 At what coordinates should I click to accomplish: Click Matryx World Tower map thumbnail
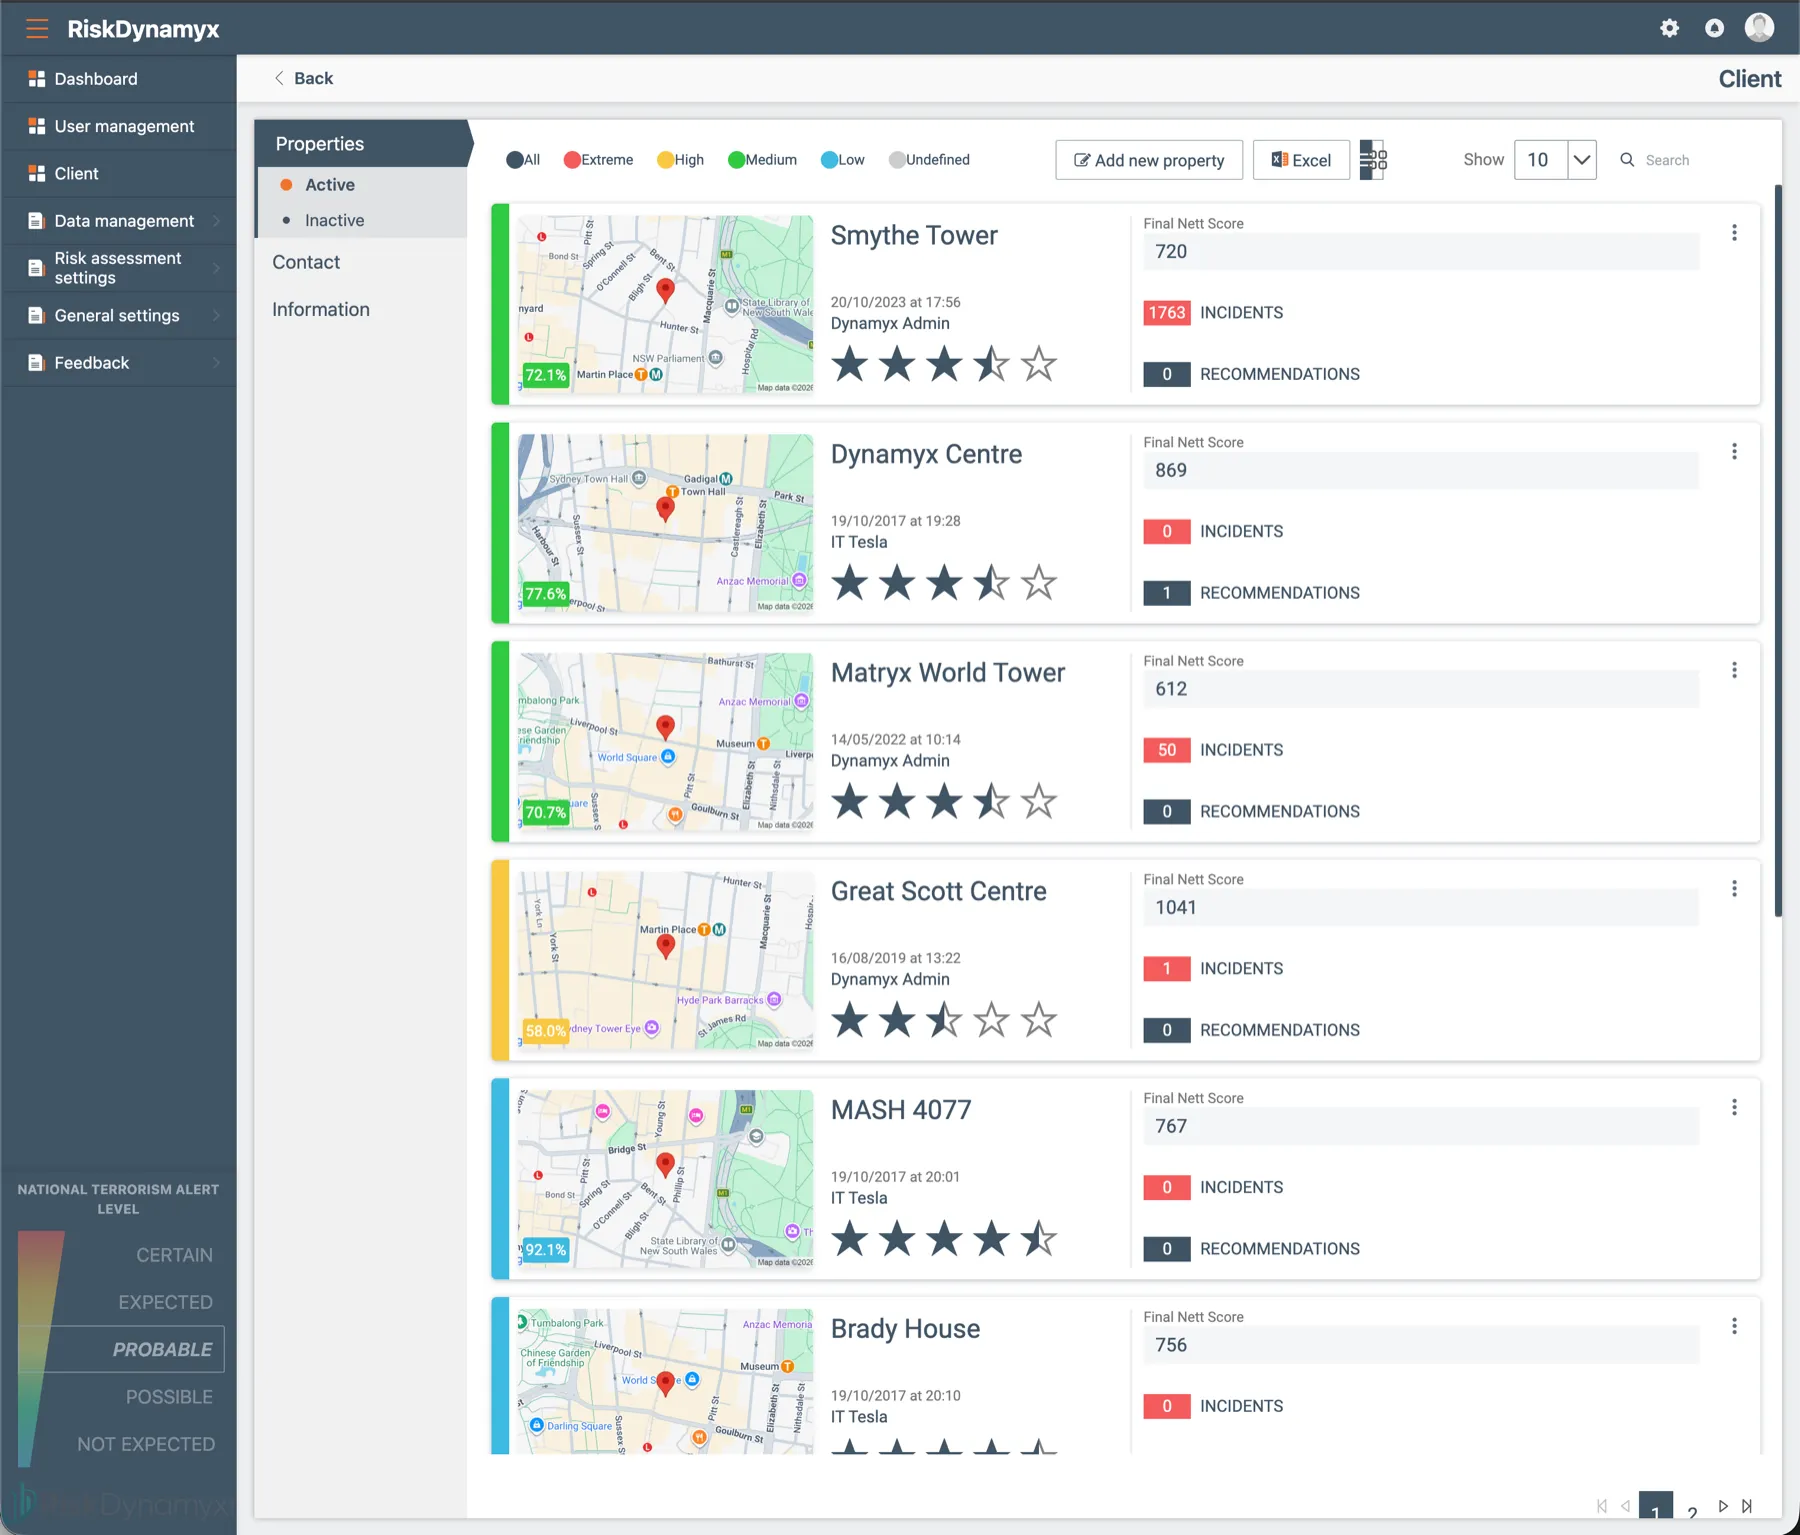pos(665,742)
